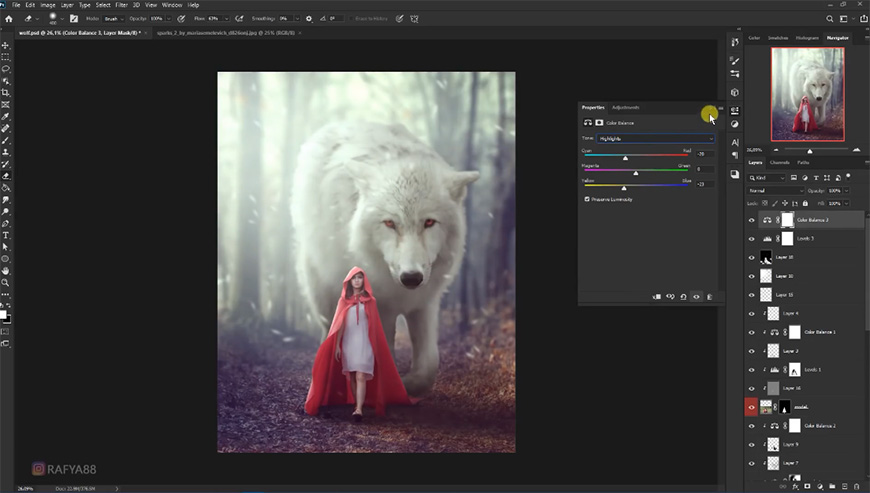
Task: Select the Eyedropper tool
Action: click(x=6, y=116)
